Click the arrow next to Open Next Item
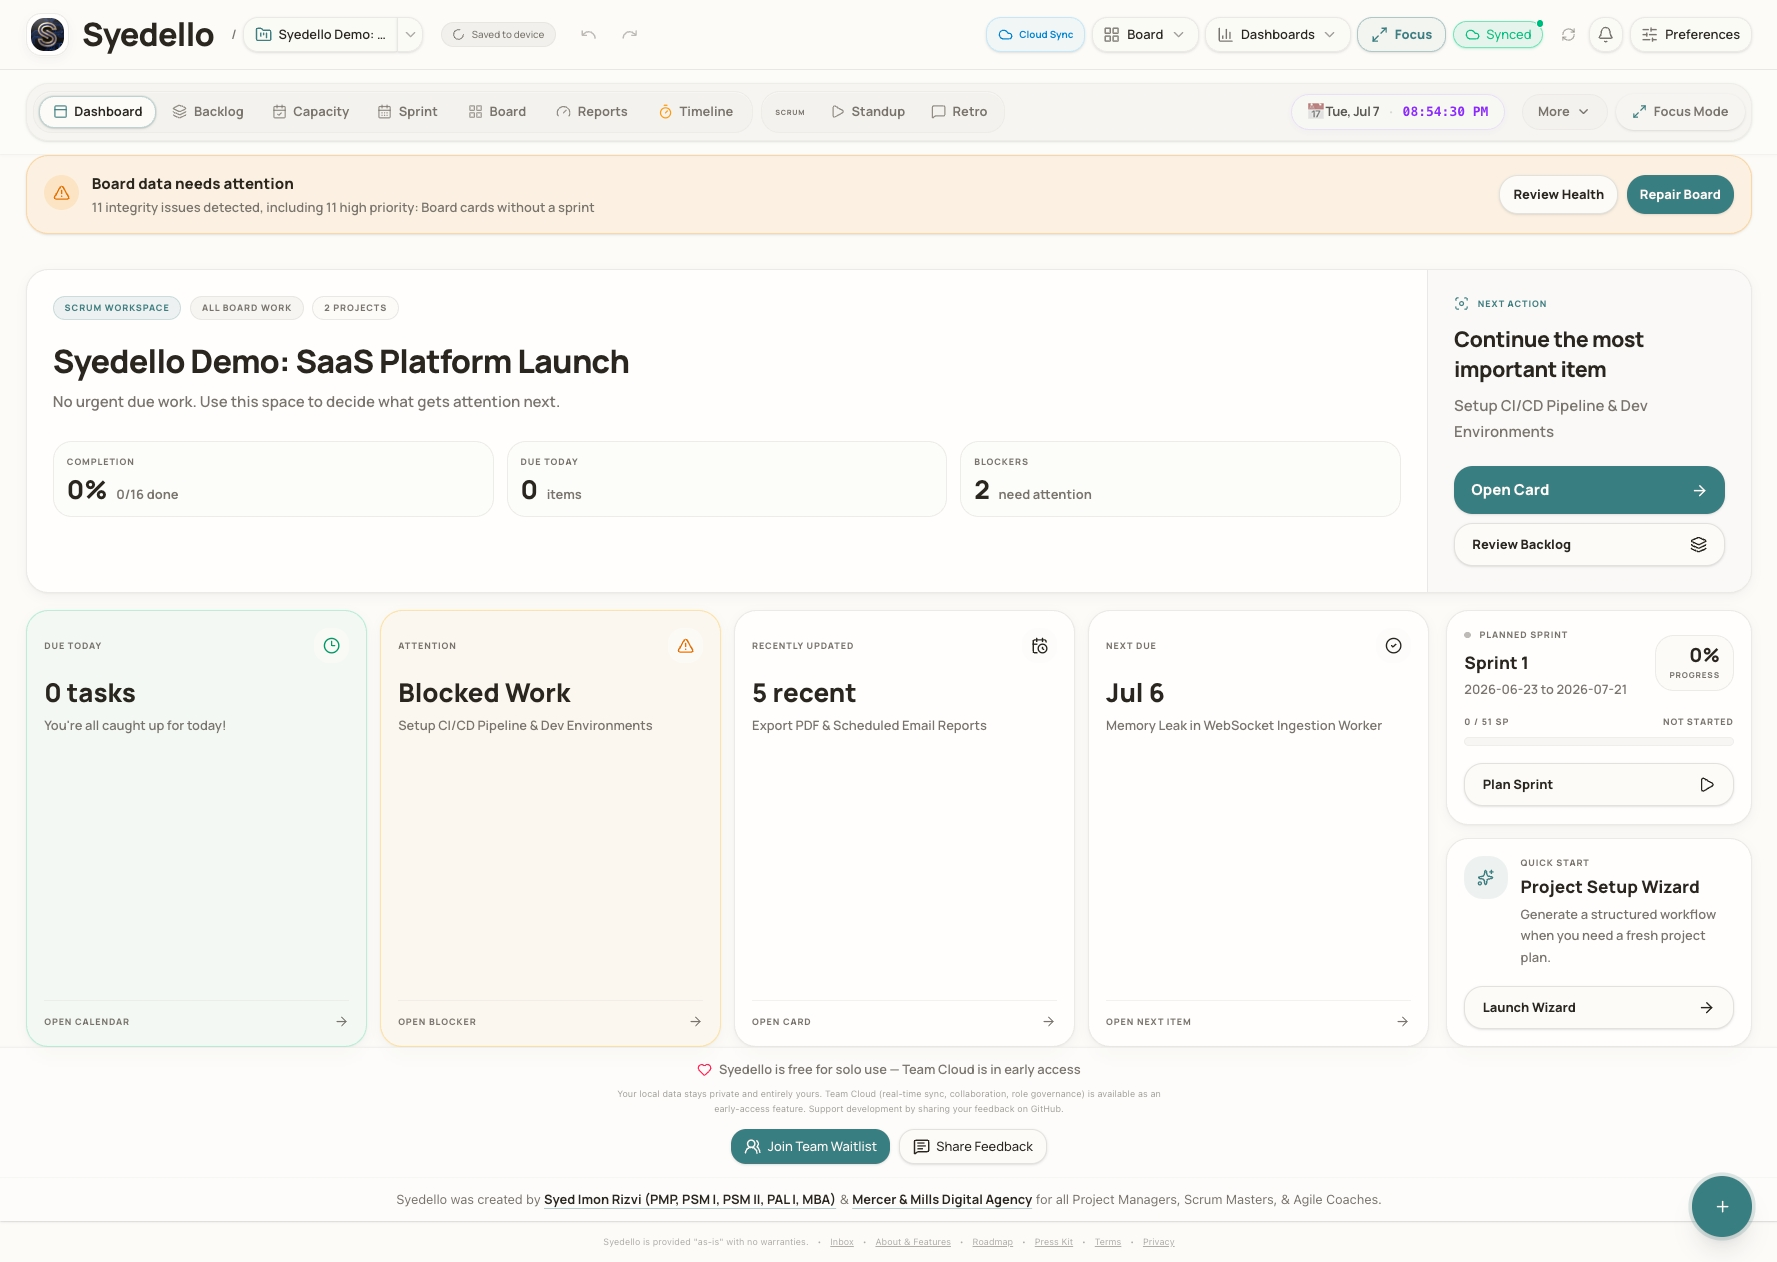This screenshot has width=1777, height=1262. [x=1402, y=1022]
